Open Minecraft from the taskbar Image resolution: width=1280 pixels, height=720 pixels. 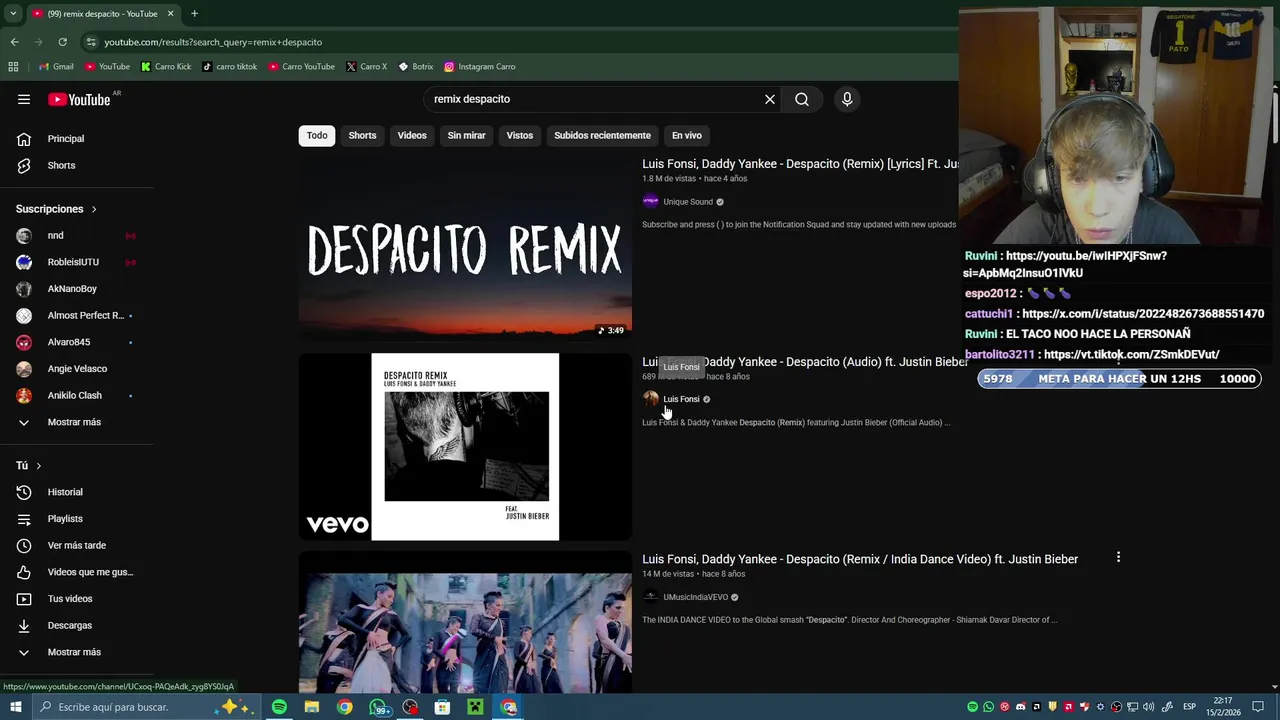(x=475, y=707)
